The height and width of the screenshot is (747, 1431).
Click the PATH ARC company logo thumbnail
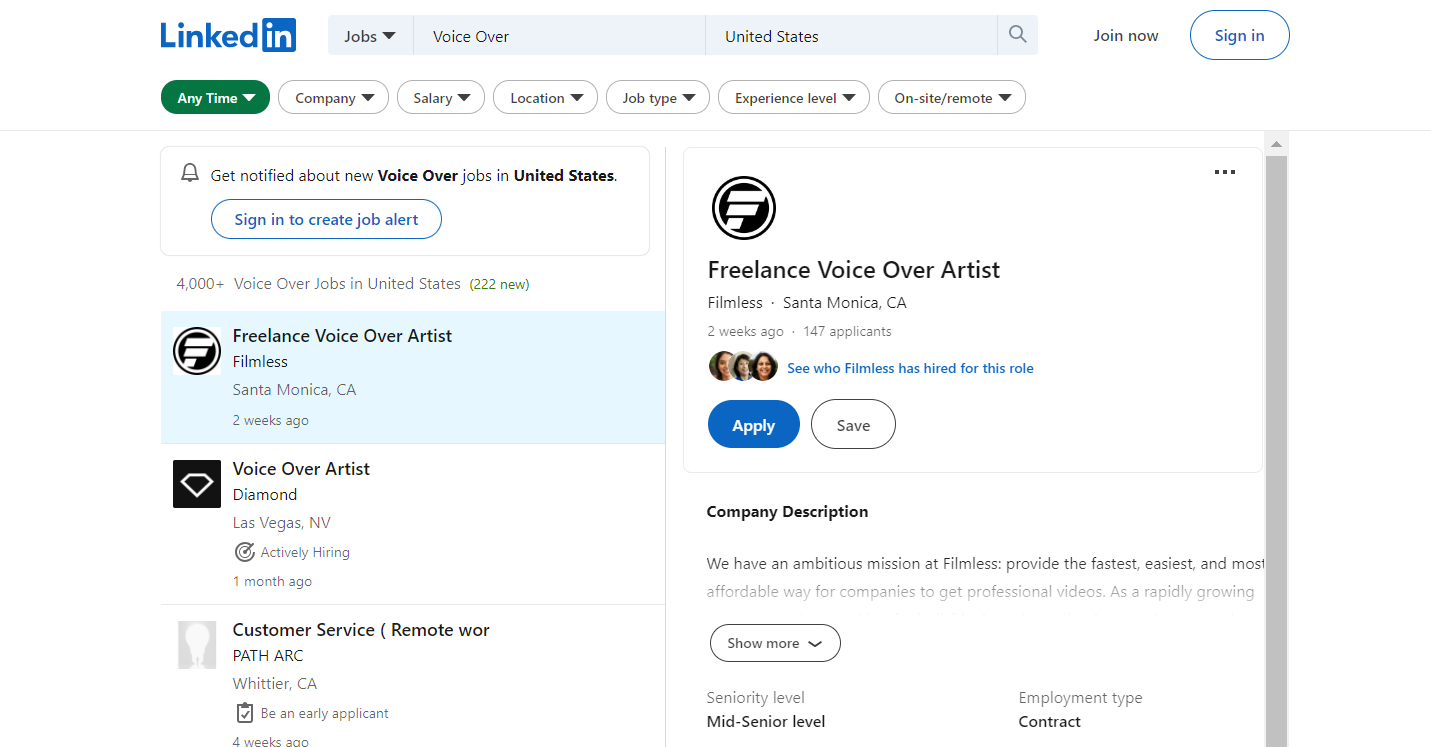pos(197,645)
